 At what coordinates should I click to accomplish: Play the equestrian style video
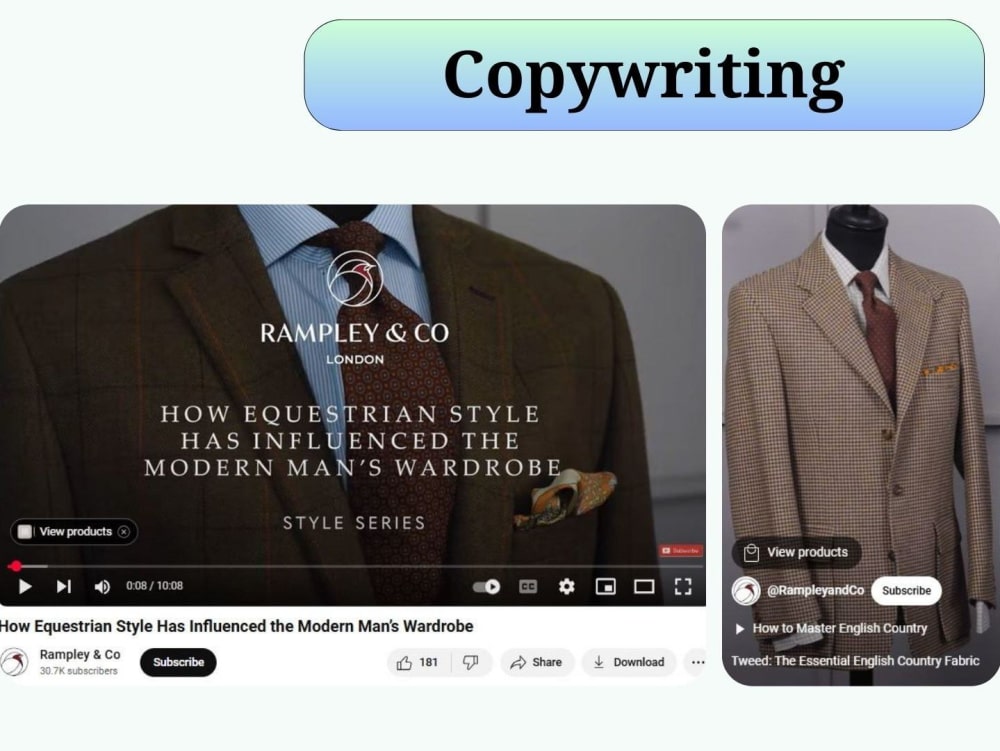point(25,586)
